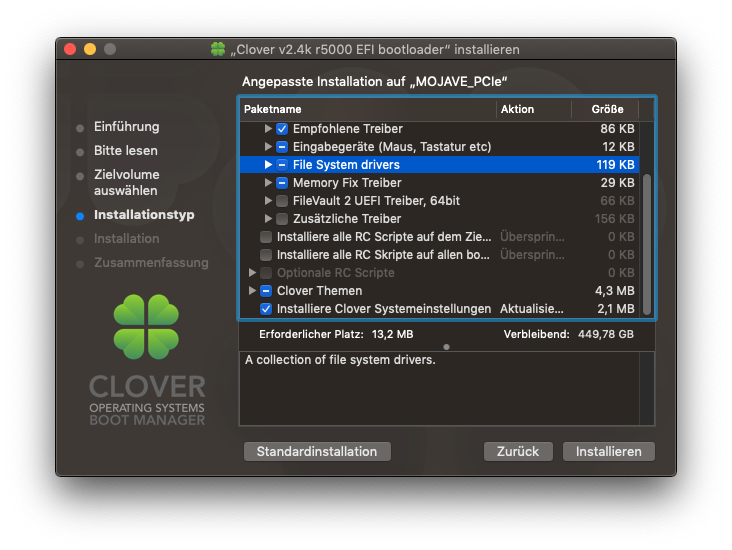Expand the Zusätzliche Treiber group
The width and height of the screenshot is (732, 550).
(268, 219)
